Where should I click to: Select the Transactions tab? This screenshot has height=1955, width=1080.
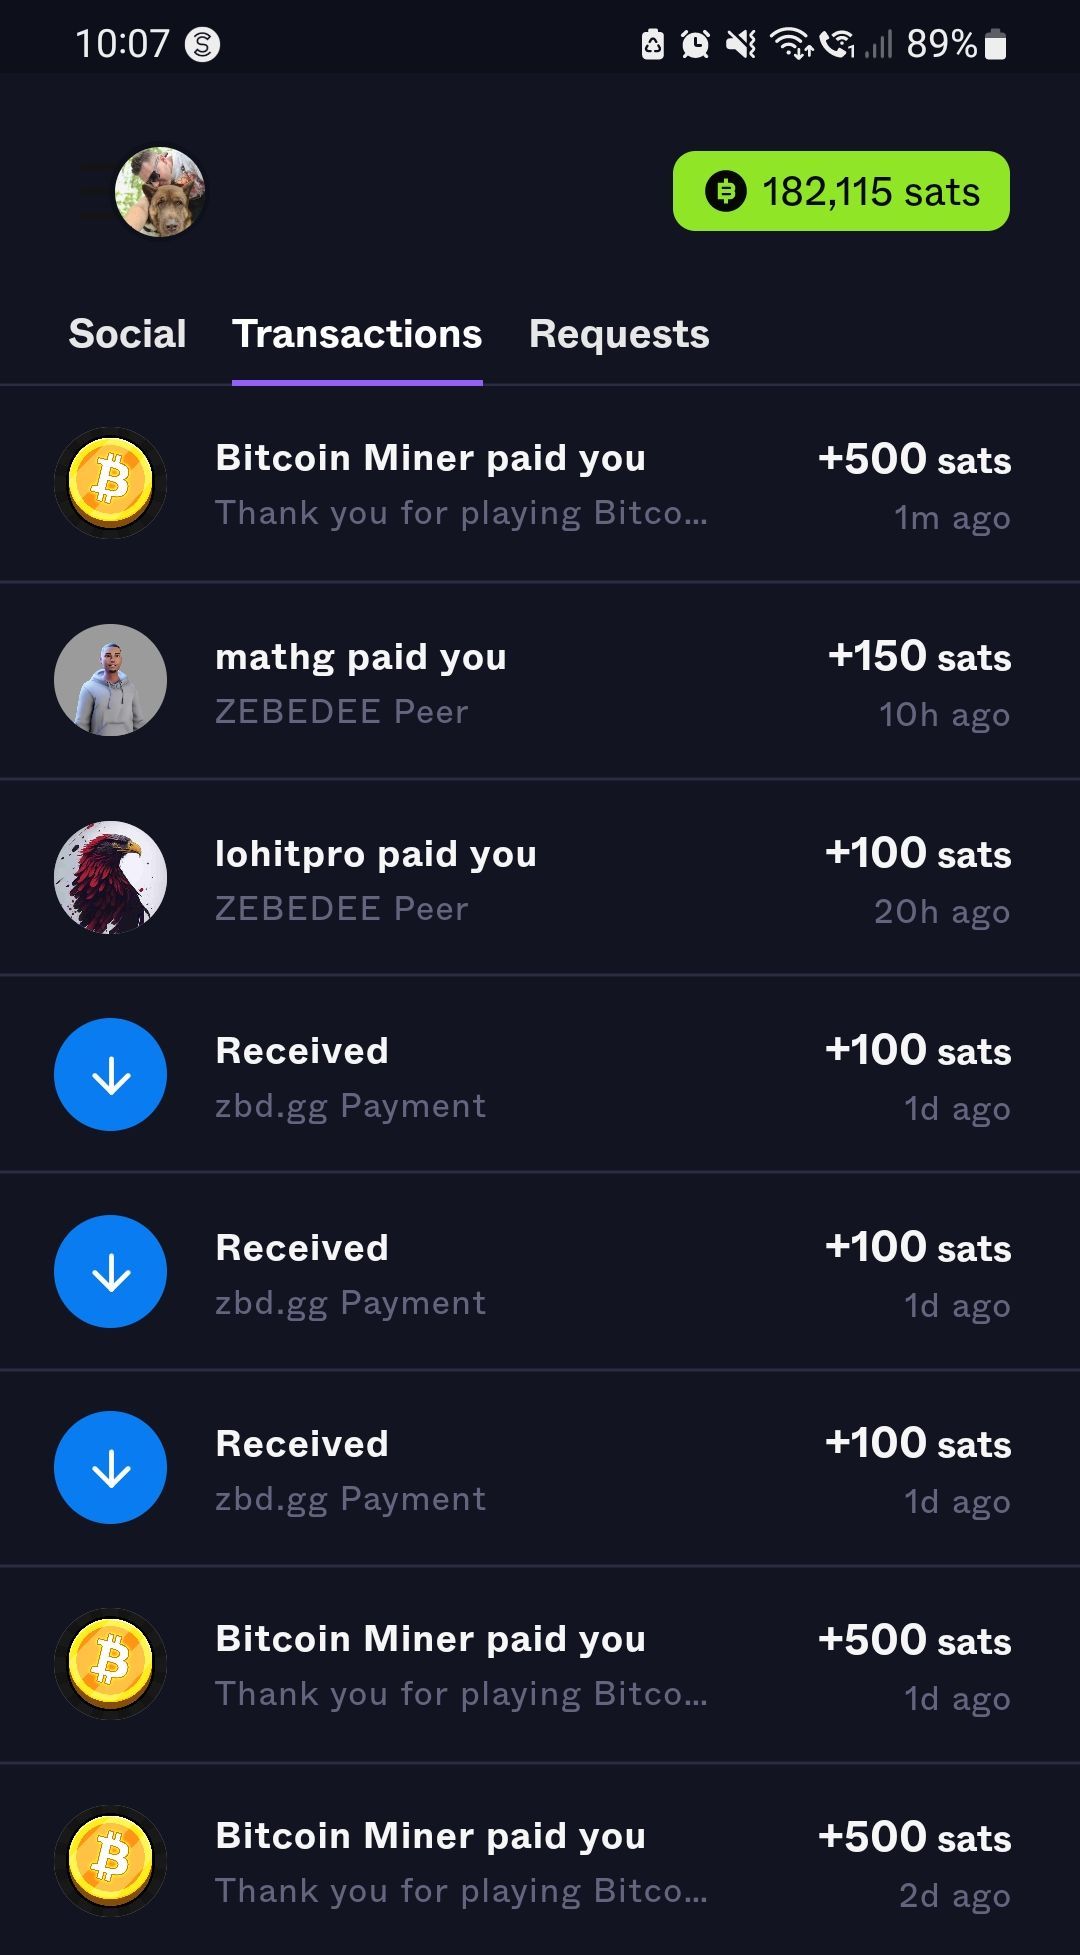coord(357,334)
